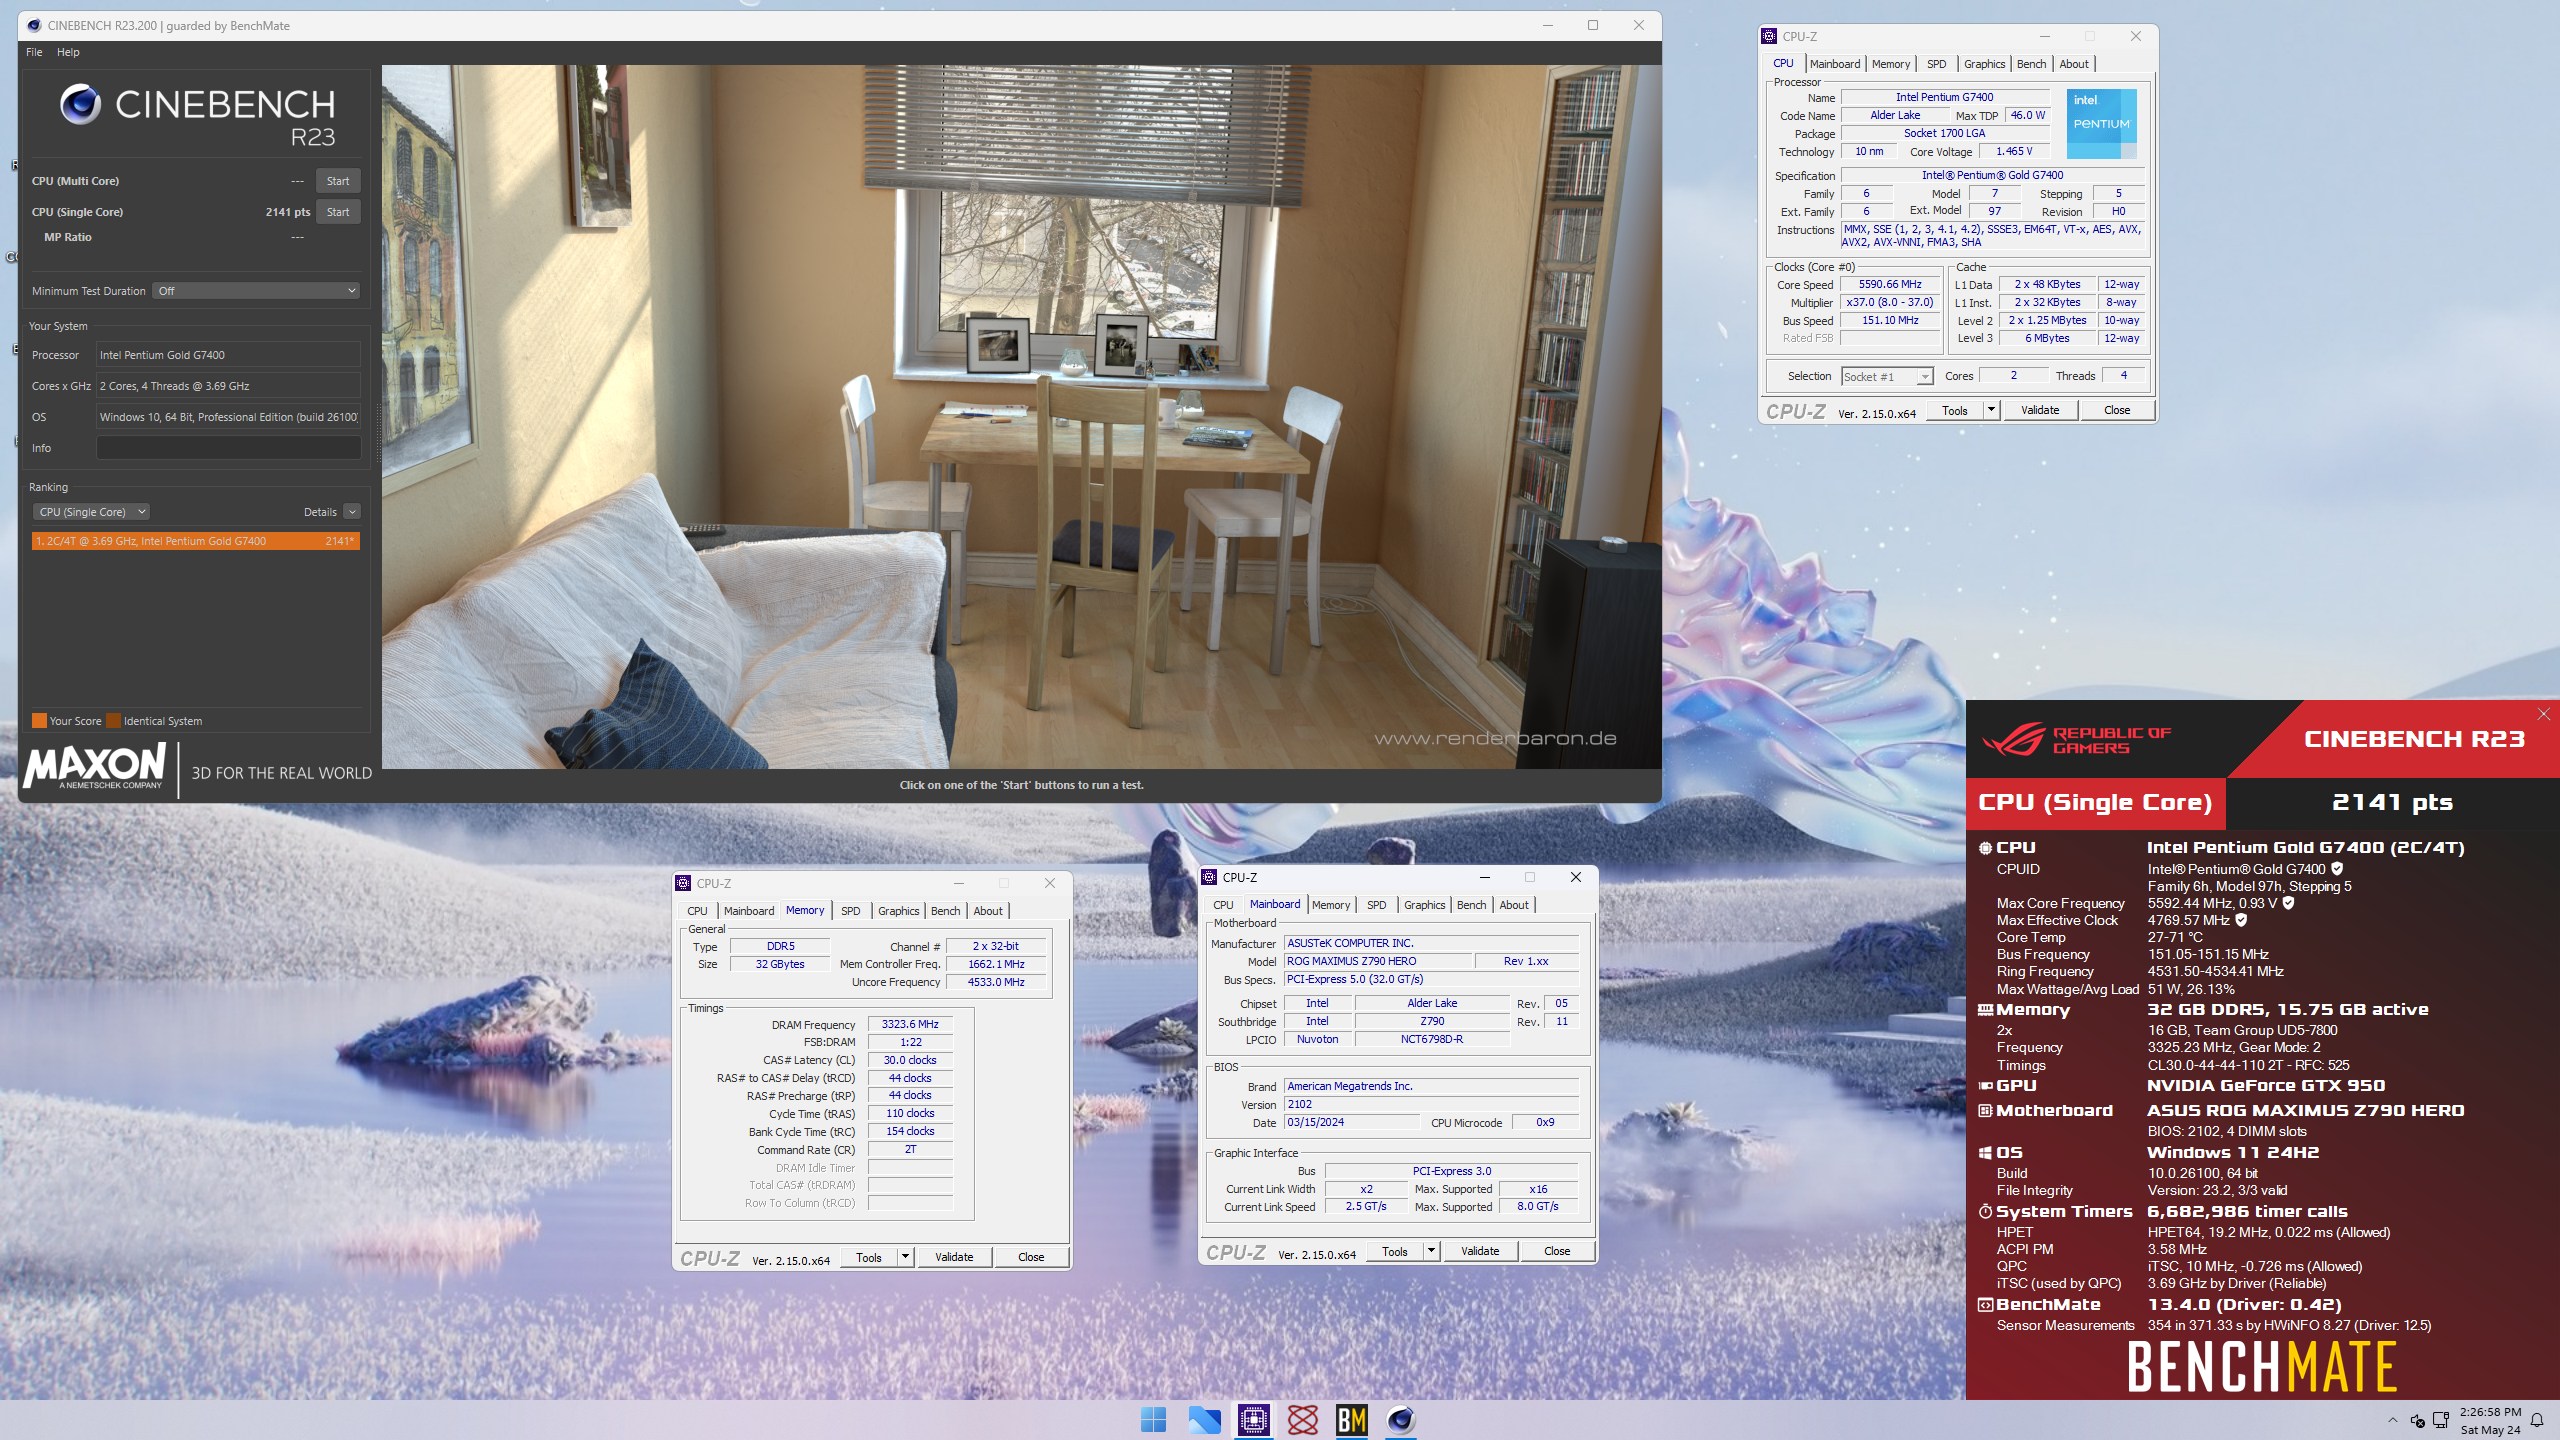
Task: Click Validate in top-right CPU-Z window
Action: point(2040,410)
